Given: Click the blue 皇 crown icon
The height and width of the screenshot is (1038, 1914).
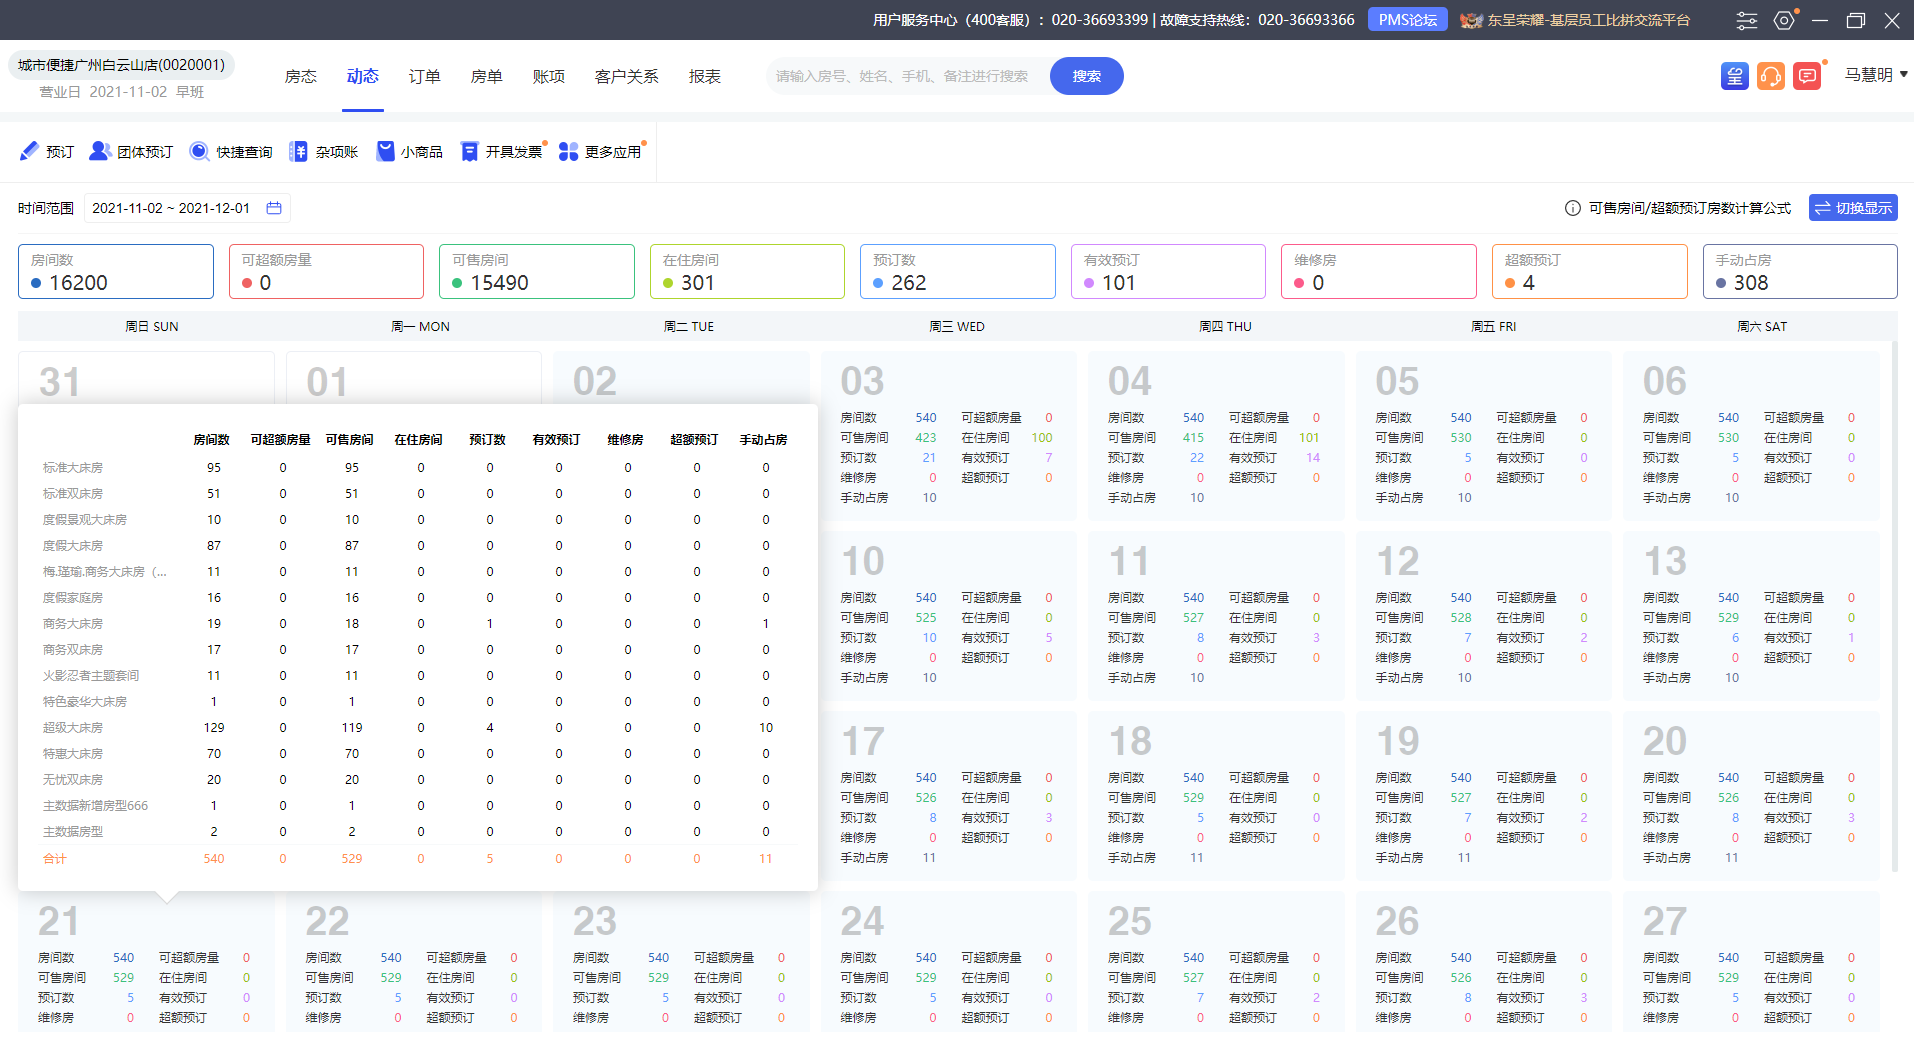Looking at the screenshot, I should pos(1735,76).
